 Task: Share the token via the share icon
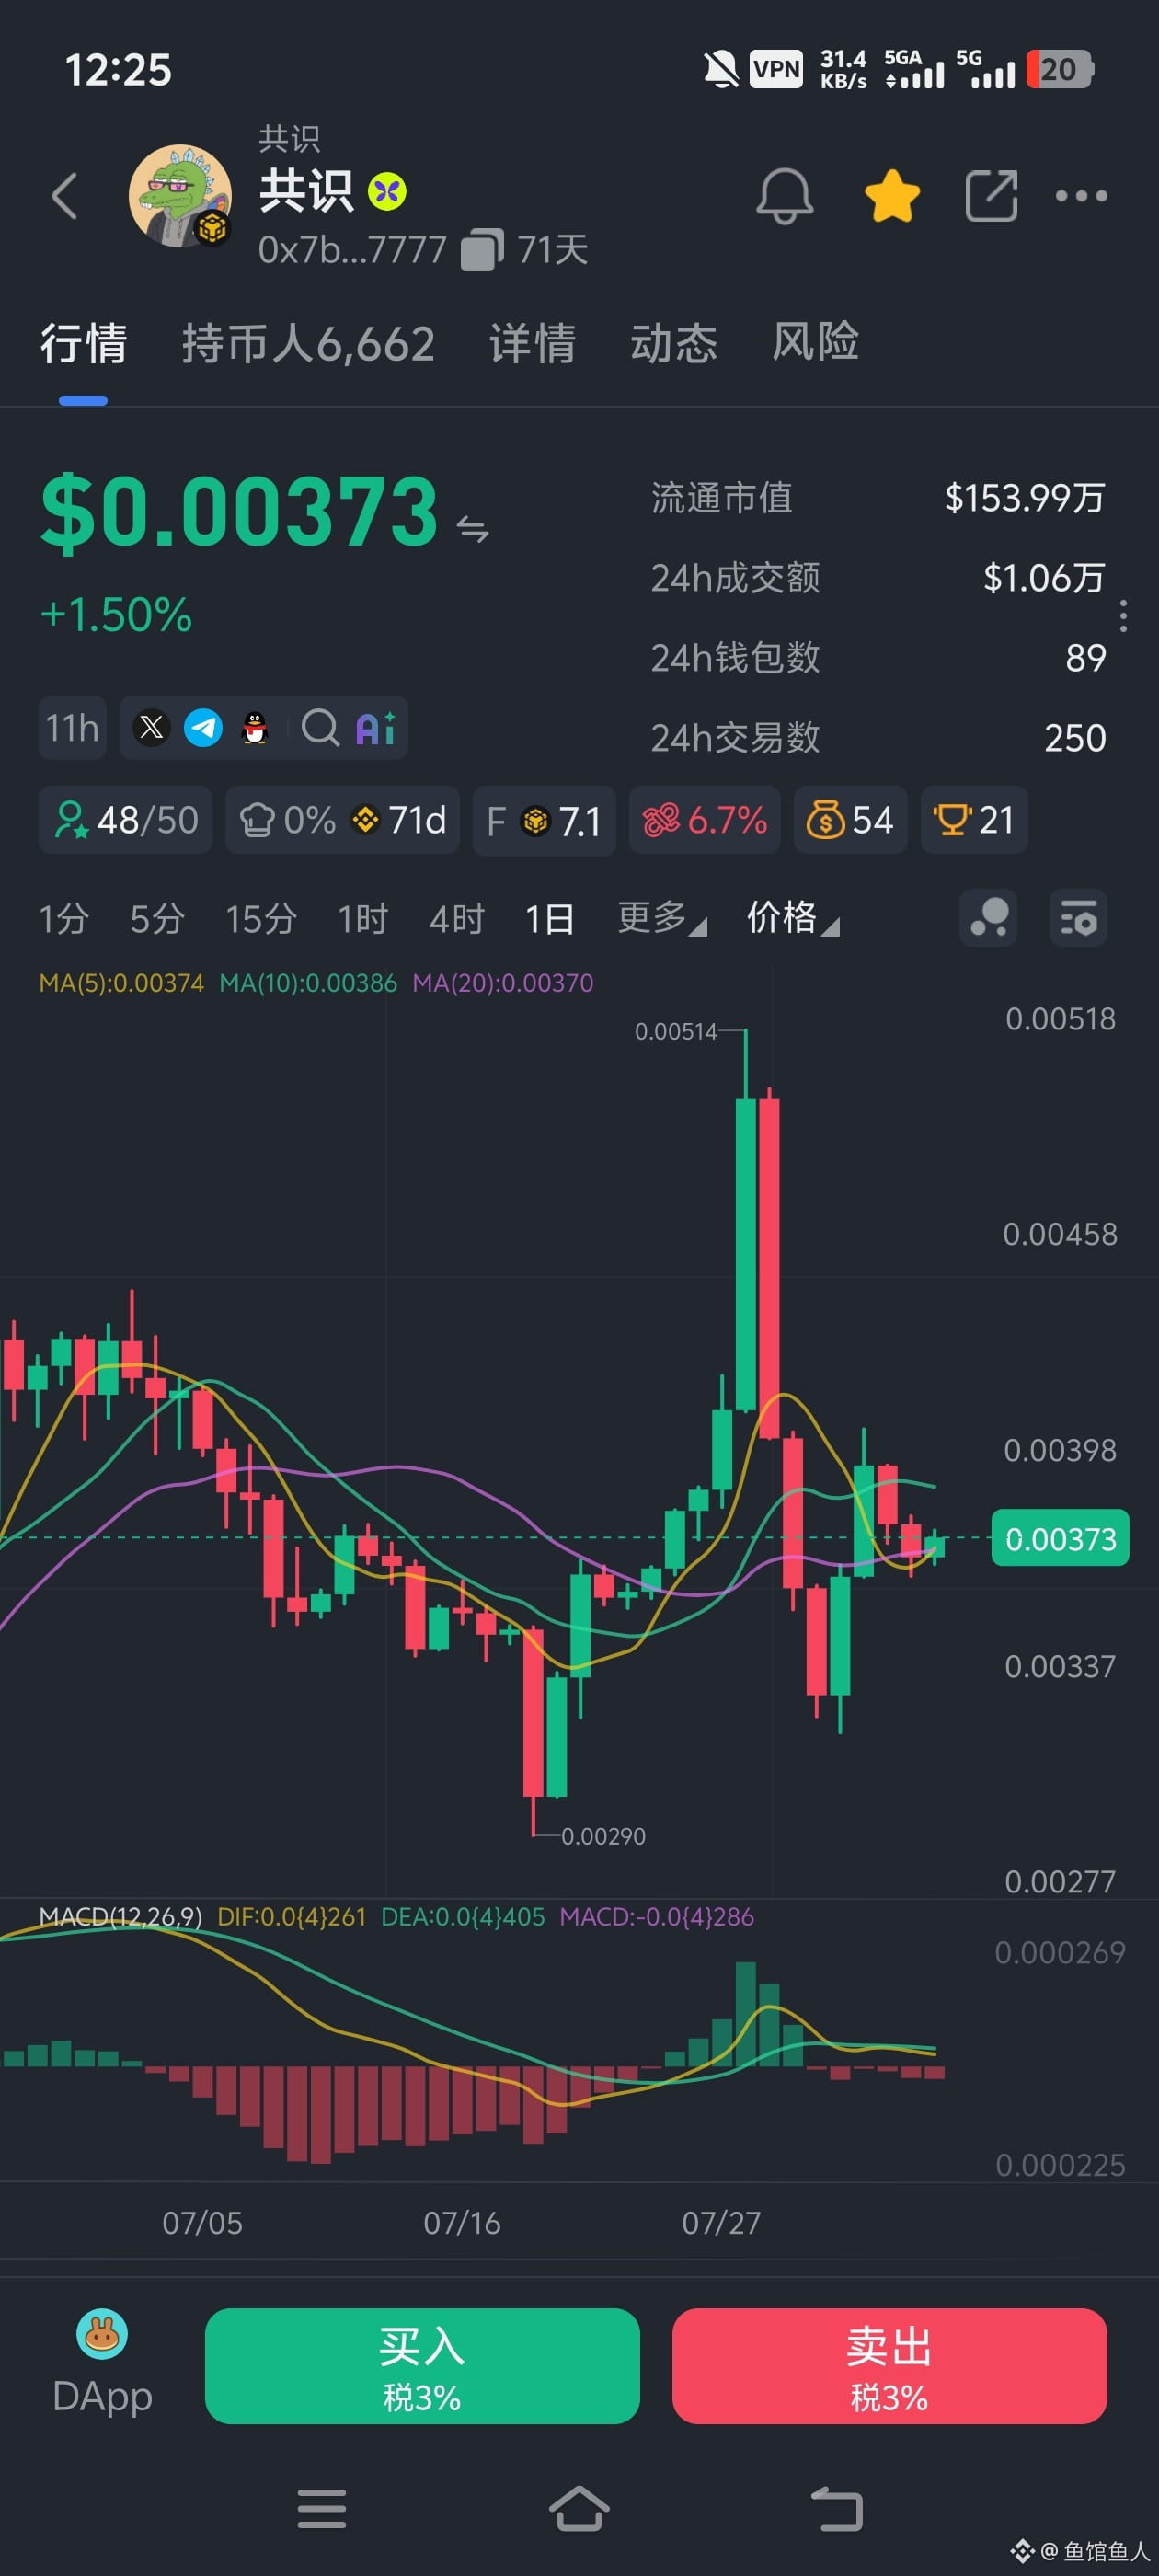[x=991, y=195]
